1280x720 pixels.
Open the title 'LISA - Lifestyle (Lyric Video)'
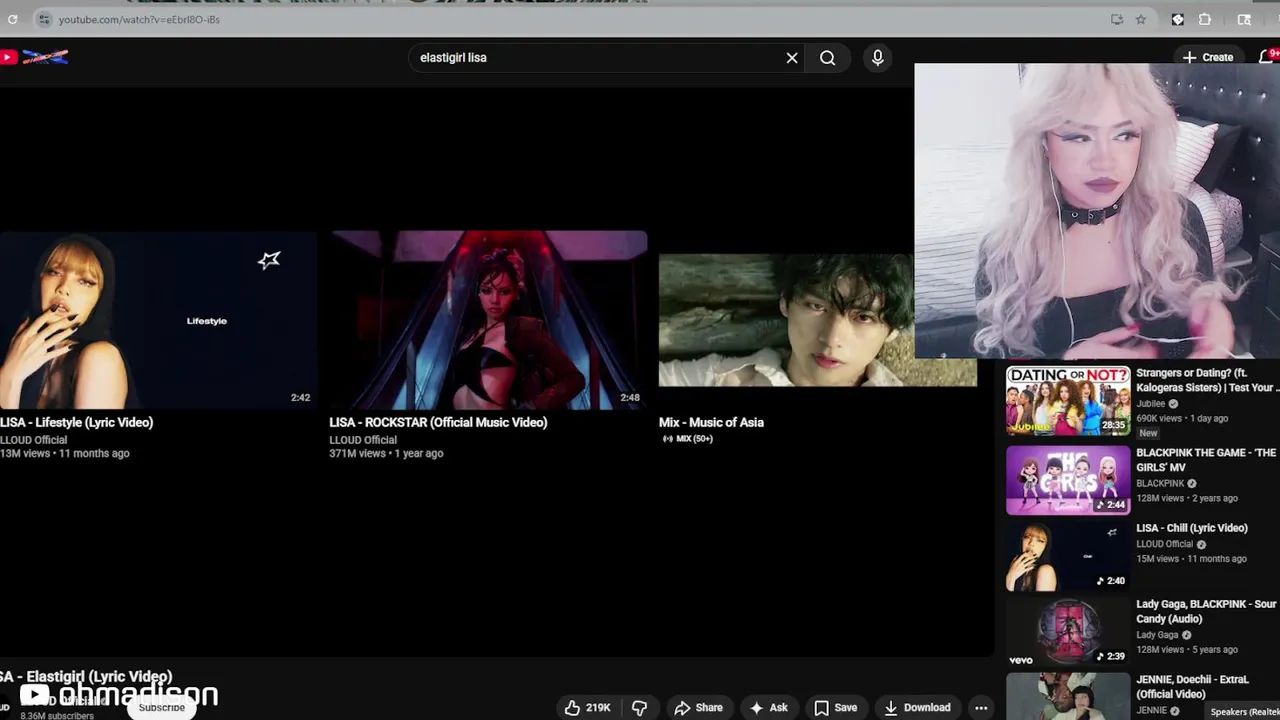pos(77,422)
